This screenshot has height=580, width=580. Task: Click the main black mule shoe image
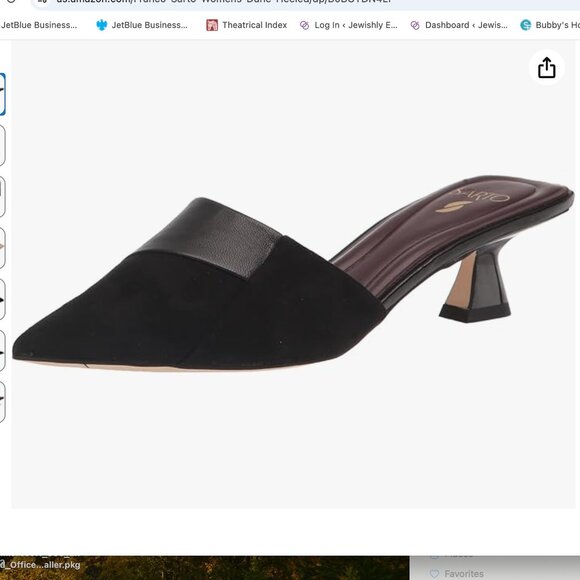(x=293, y=274)
